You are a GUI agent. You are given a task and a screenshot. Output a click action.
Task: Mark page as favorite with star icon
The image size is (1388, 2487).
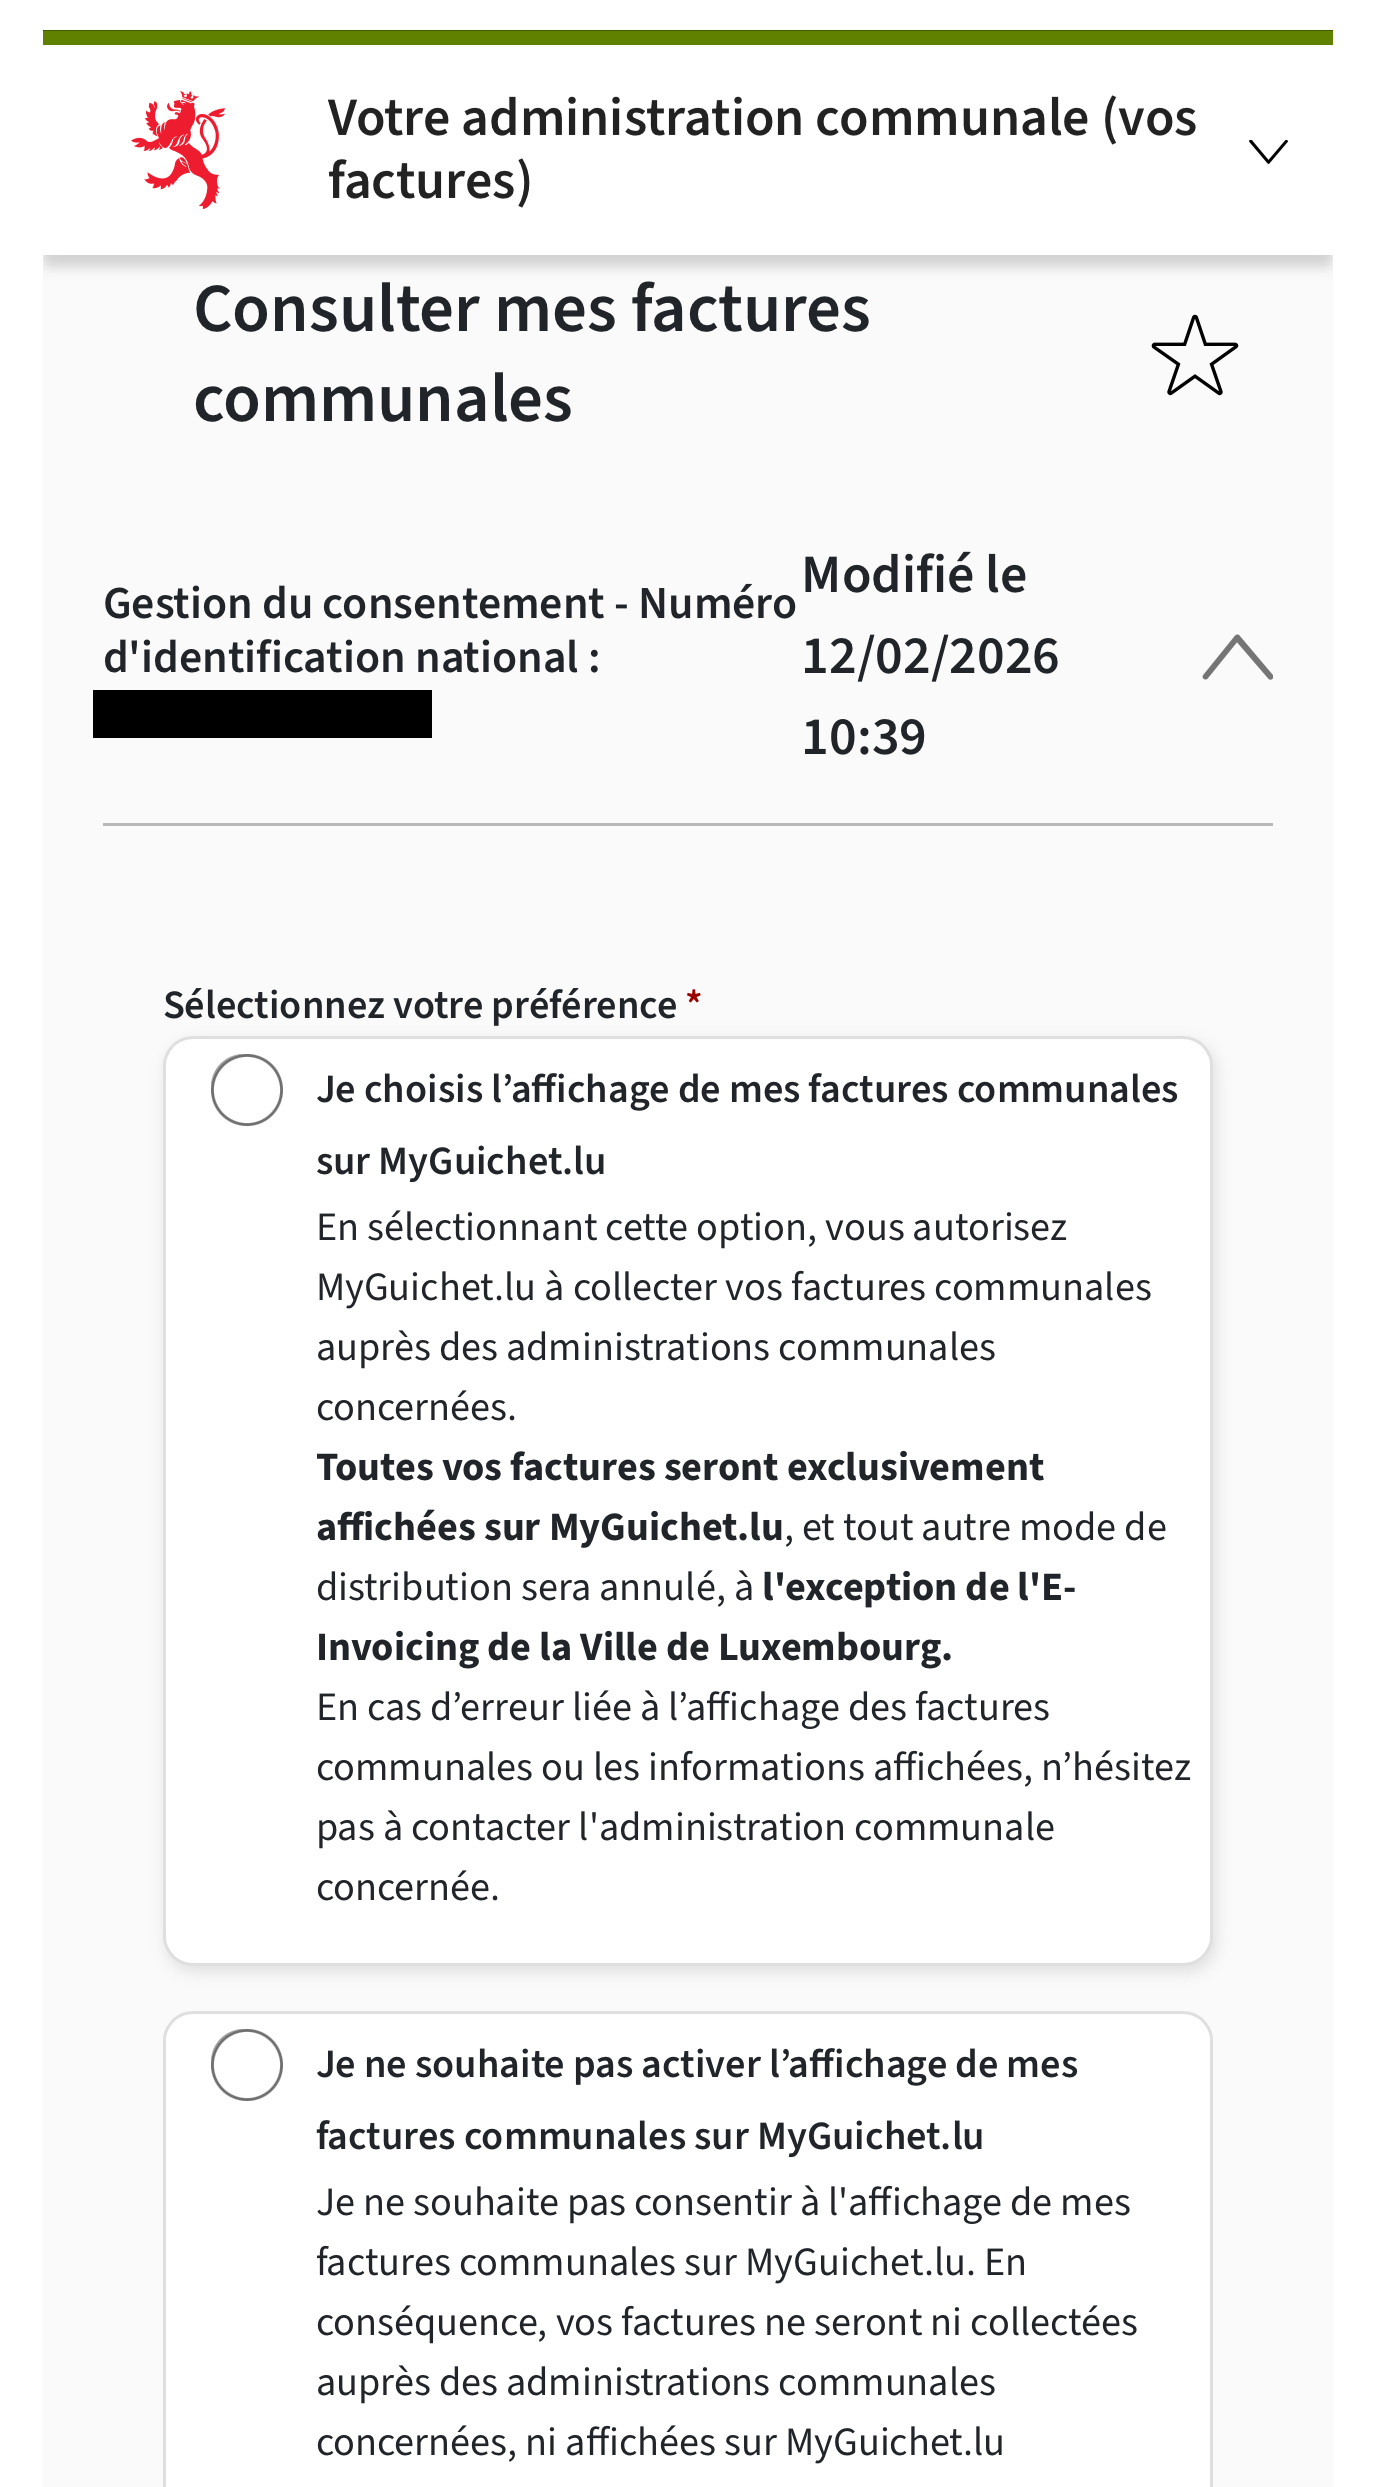[1194, 356]
